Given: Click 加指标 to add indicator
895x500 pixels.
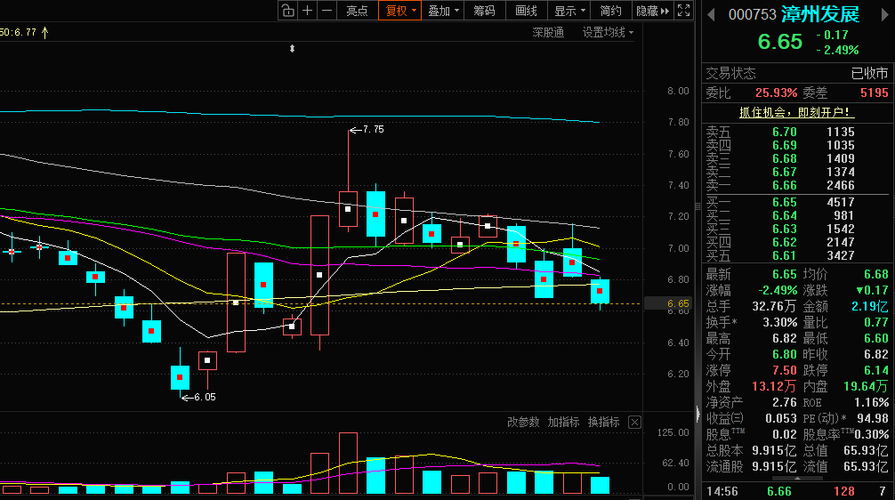Looking at the screenshot, I should (563, 422).
